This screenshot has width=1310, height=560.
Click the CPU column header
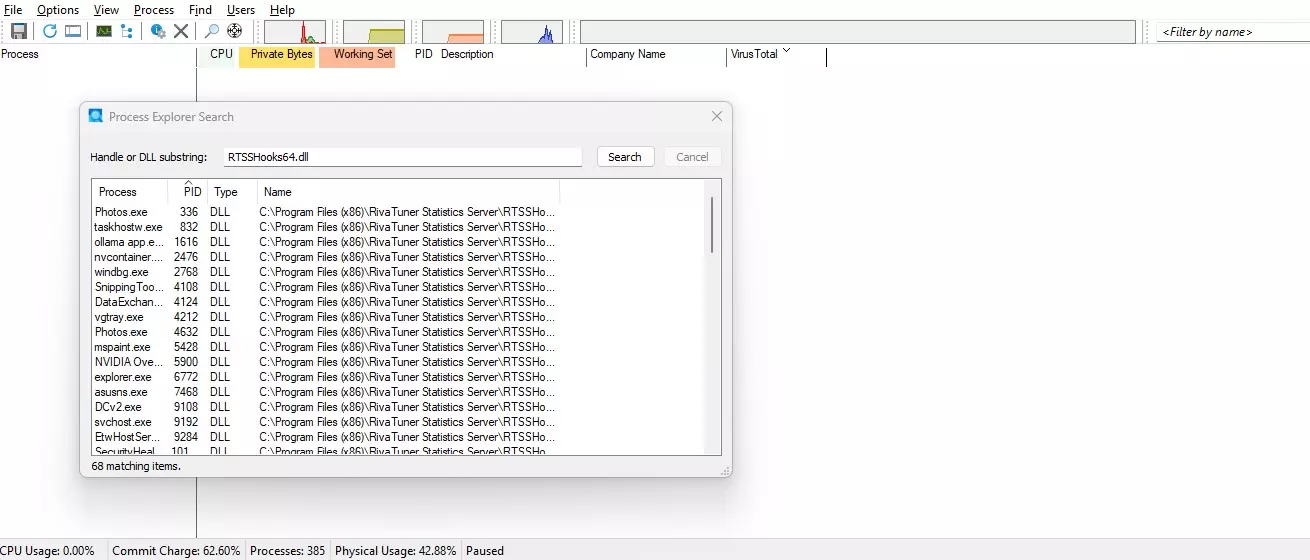[x=218, y=55]
